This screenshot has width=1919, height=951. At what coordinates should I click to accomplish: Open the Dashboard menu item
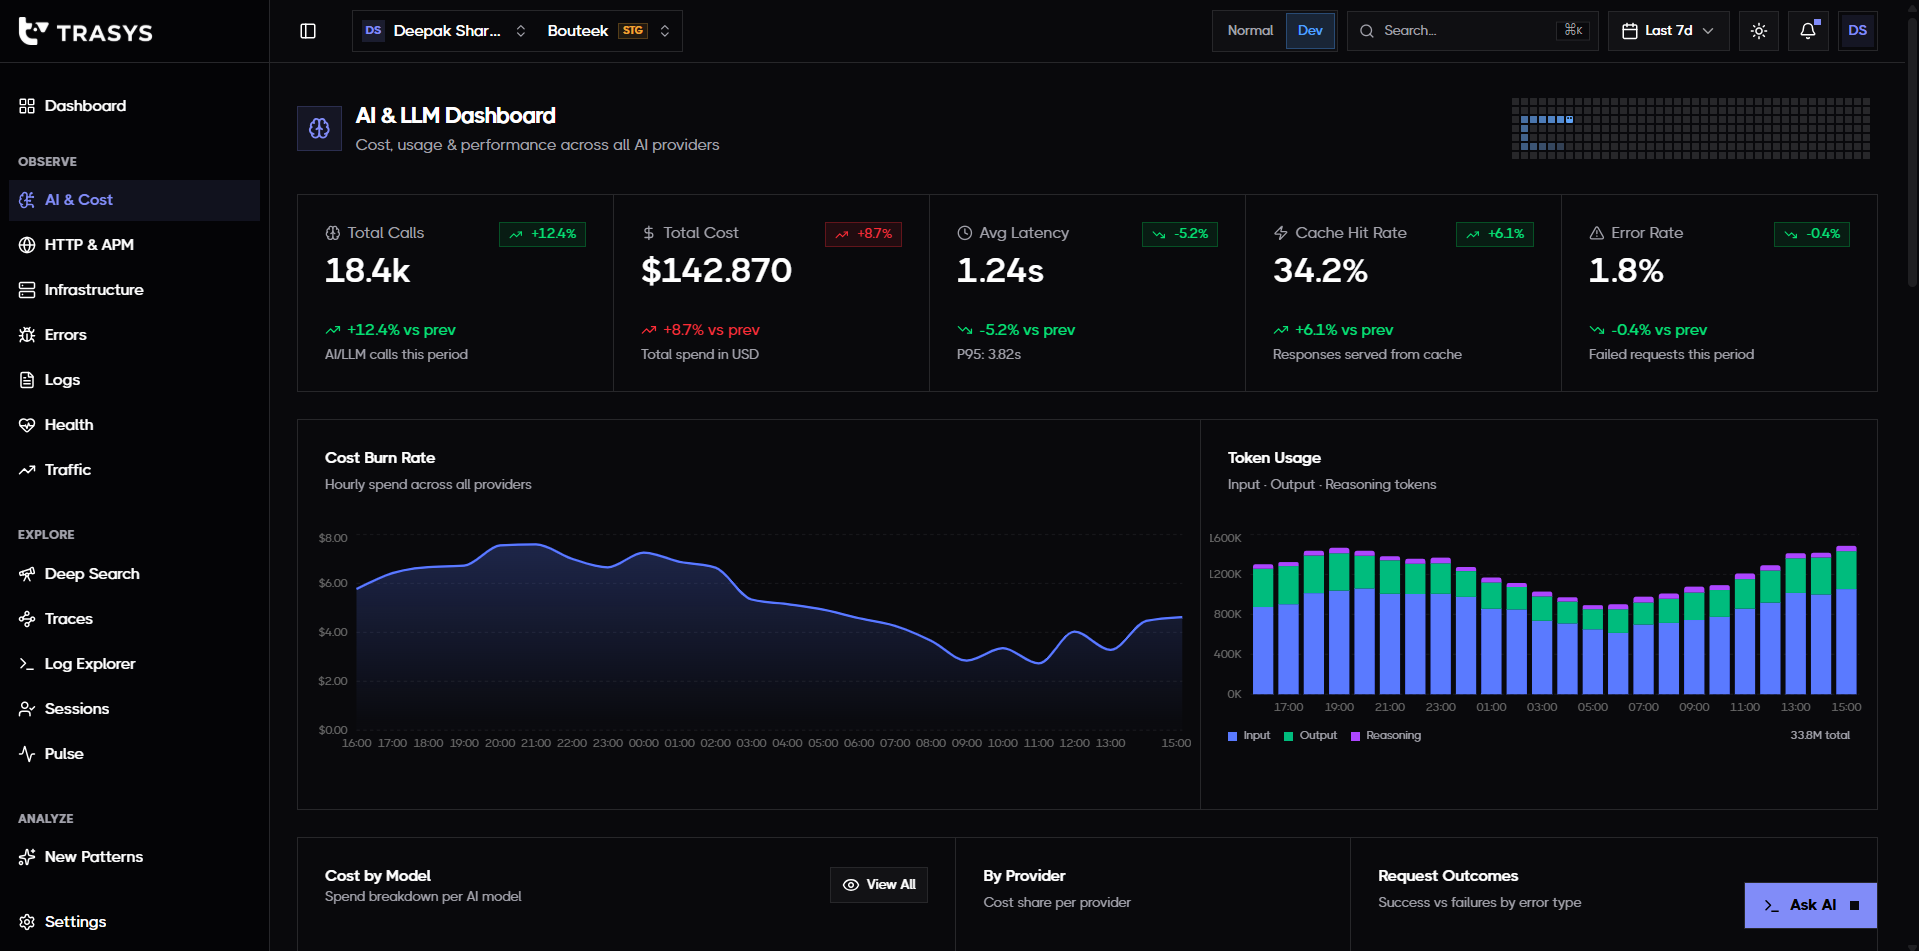(134, 106)
